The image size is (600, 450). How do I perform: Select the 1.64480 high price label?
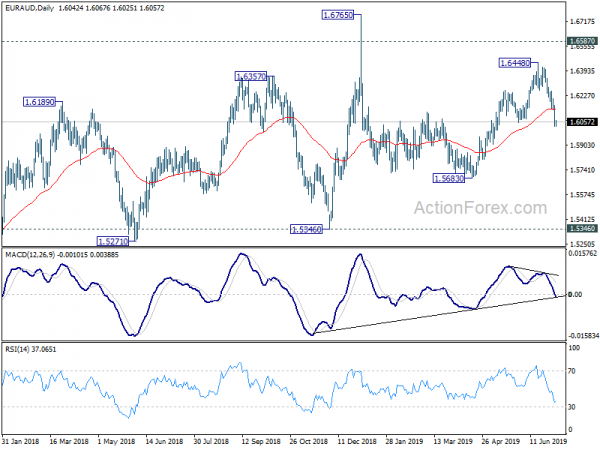515,63
